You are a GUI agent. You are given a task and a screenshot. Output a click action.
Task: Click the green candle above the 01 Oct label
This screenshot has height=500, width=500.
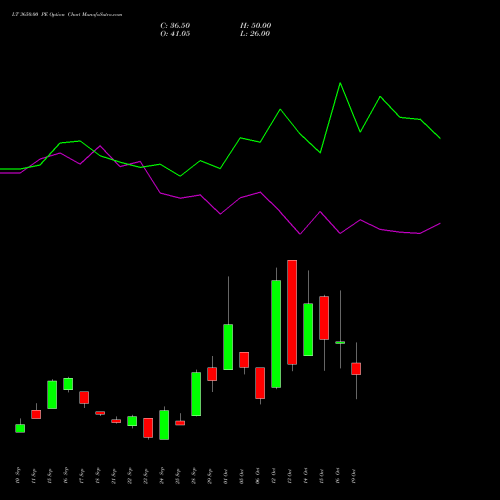228,347
